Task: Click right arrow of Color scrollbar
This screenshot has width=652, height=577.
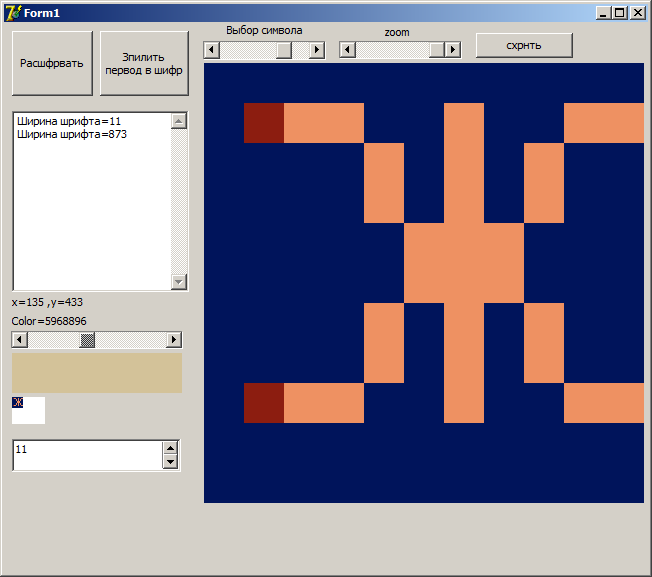Action: 174,340
